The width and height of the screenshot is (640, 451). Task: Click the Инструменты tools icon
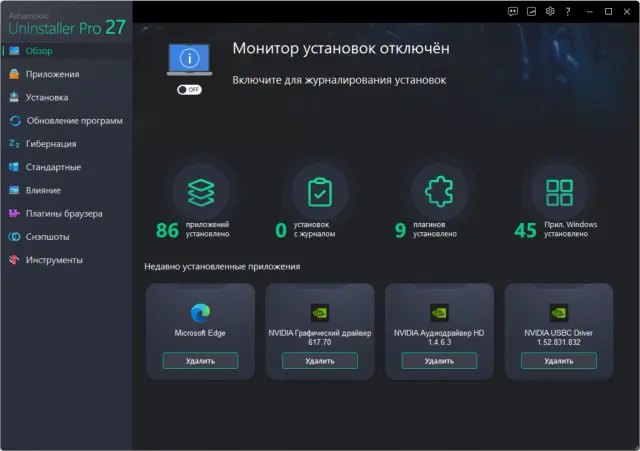pos(14,260)
